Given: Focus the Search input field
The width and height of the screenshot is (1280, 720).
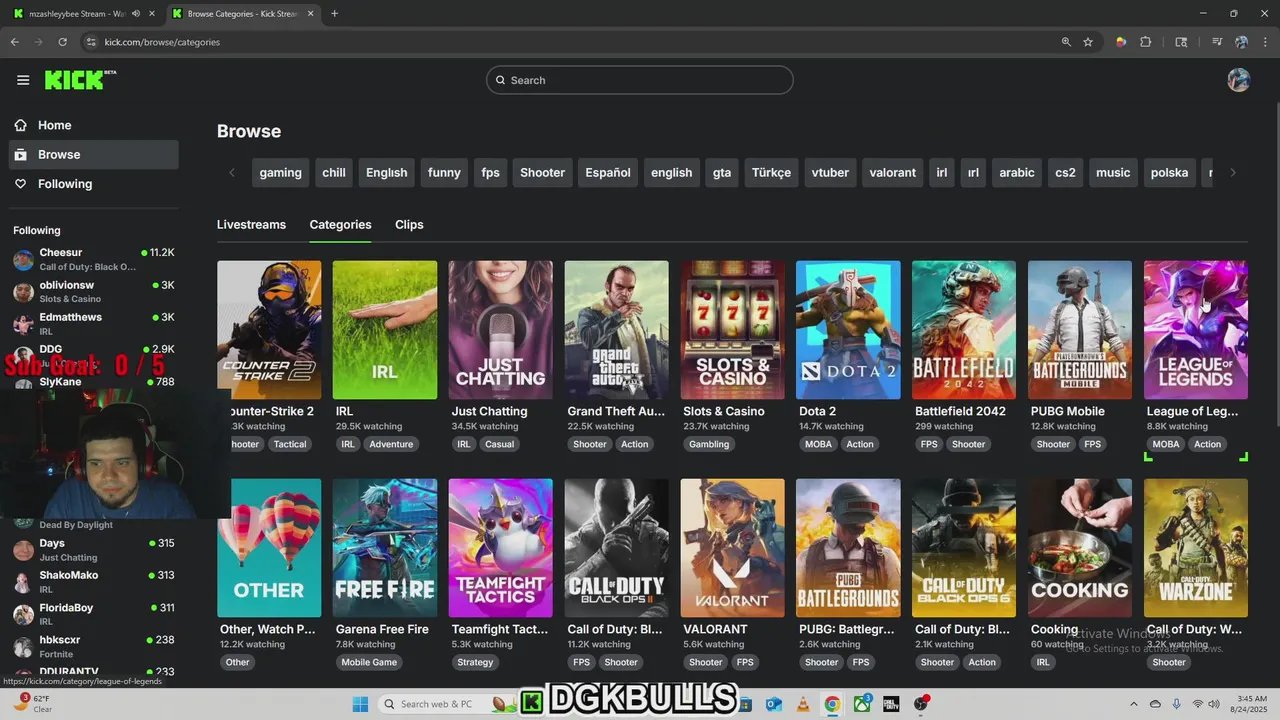Looking at the screenshot, I should point(640,80).
